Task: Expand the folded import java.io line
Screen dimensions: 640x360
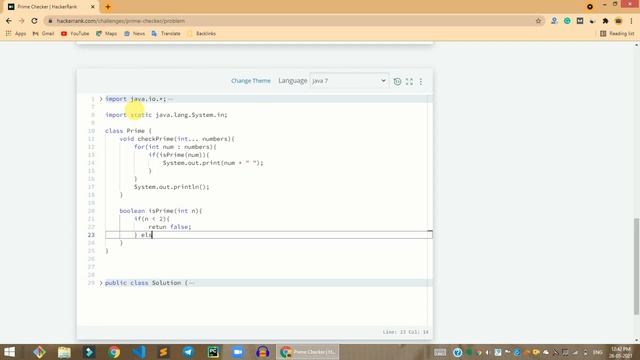Action: 101,99
